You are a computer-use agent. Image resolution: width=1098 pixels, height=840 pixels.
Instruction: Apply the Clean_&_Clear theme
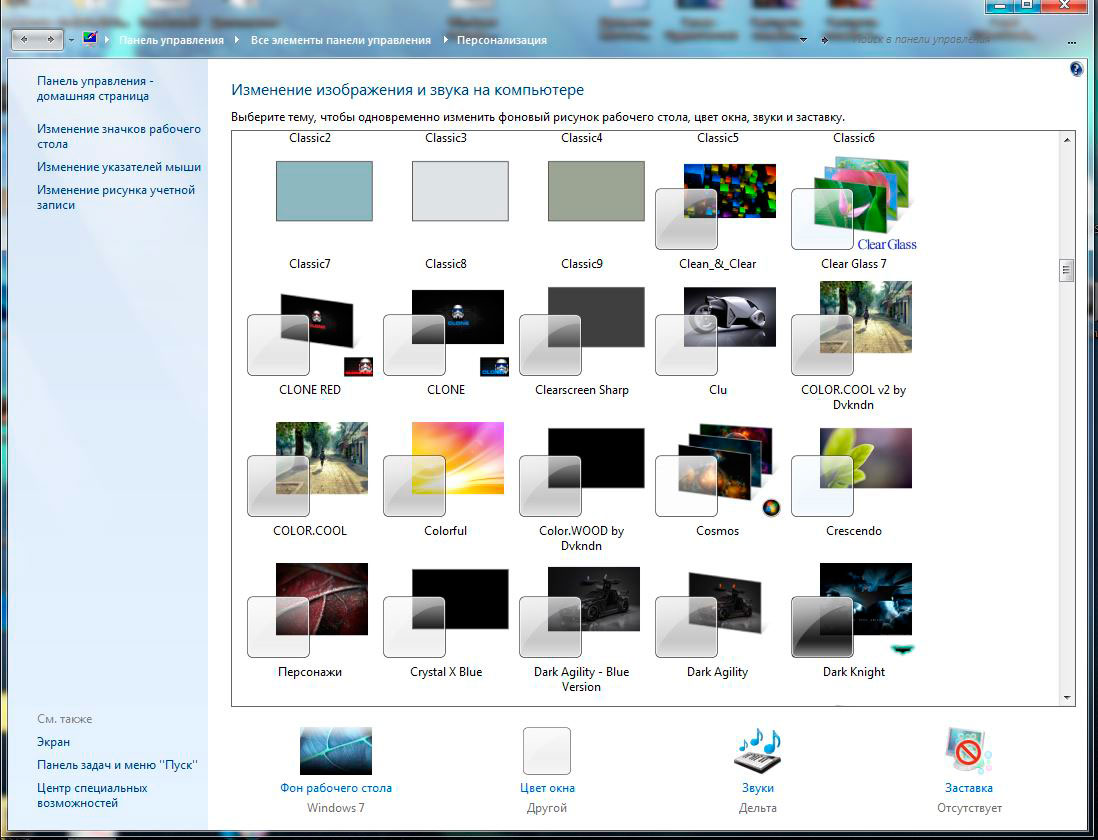point(716,206)
